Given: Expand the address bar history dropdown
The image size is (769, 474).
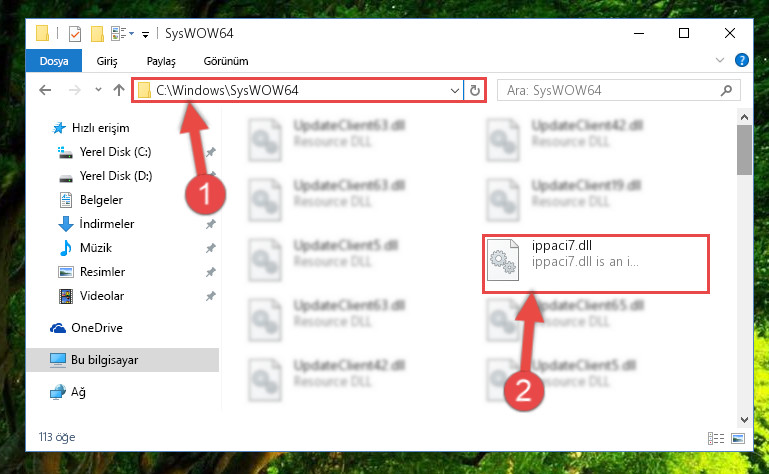Looking at the screenshot, I should (x=455, y=90).
